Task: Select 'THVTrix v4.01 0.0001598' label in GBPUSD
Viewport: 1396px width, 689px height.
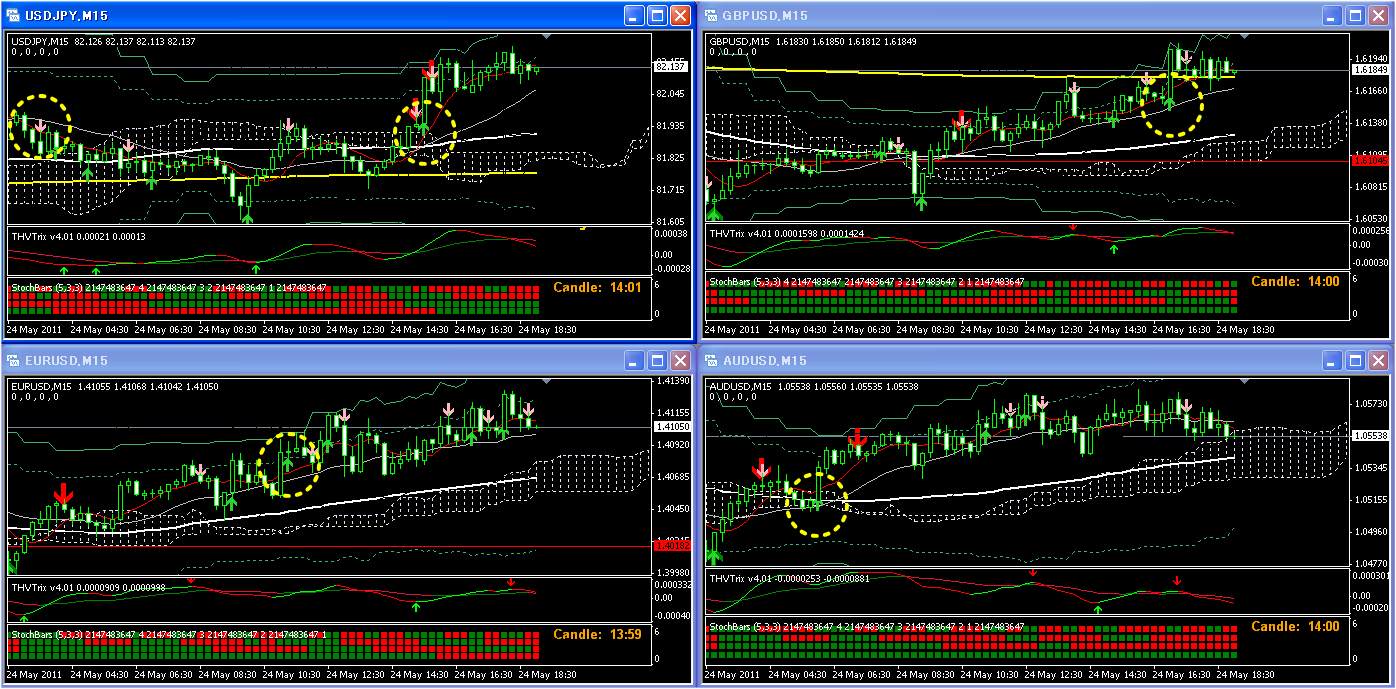Action: coord(787,234)
